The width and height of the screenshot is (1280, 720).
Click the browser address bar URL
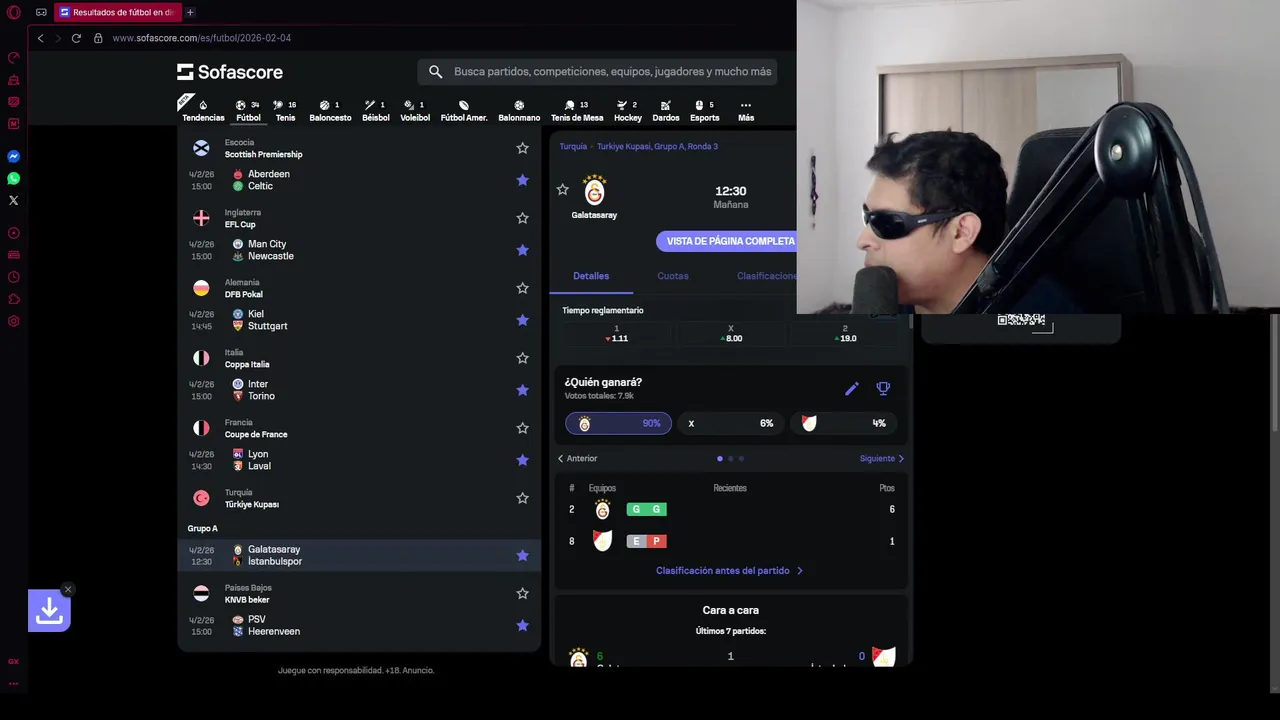point(202,38)
